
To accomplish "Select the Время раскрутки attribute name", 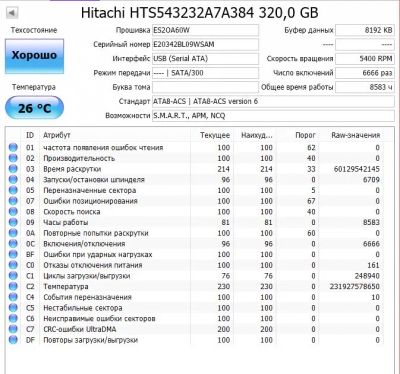I will tap(72, 169).
